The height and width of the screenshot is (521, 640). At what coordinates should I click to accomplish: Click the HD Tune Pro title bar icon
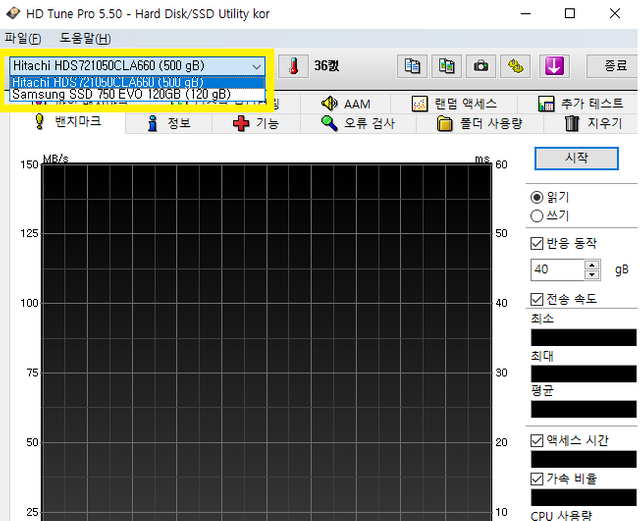click(13, 13)
